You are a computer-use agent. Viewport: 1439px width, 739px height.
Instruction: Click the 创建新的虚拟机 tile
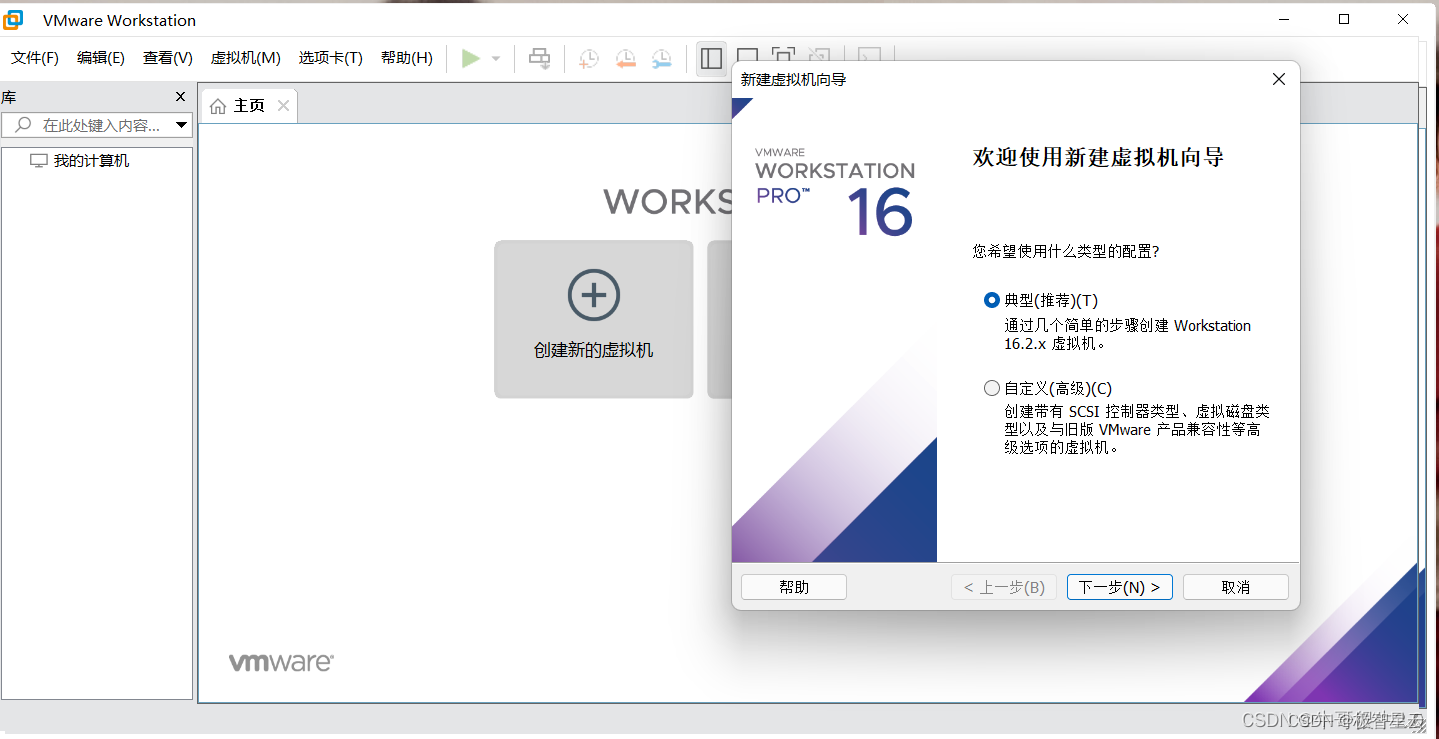tap(594, 319)
